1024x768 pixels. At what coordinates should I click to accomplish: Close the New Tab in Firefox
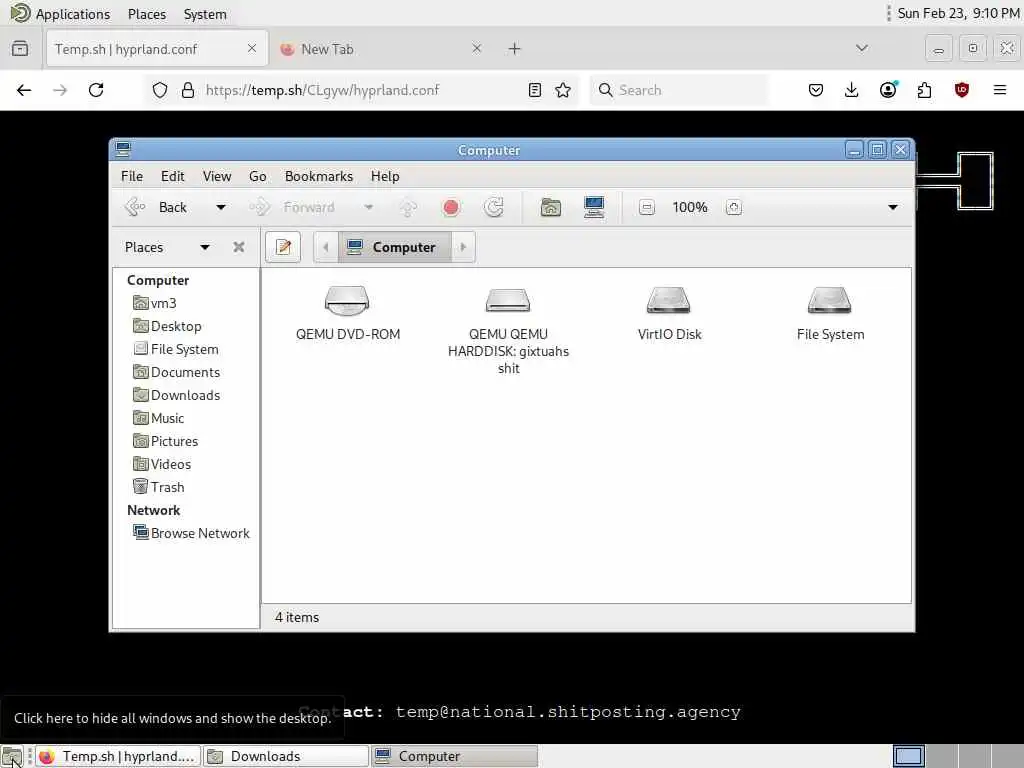click(x=477, y=48)
